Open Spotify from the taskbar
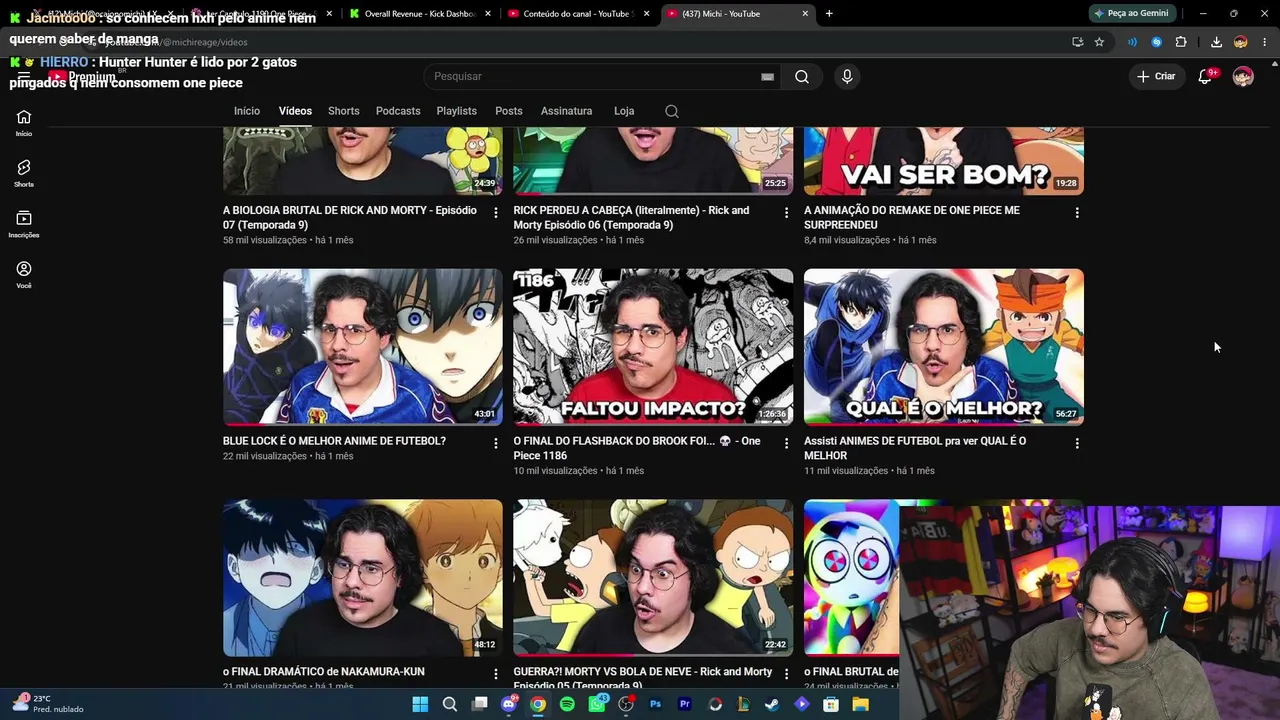 pyautogui.click(x=567, y=704)
